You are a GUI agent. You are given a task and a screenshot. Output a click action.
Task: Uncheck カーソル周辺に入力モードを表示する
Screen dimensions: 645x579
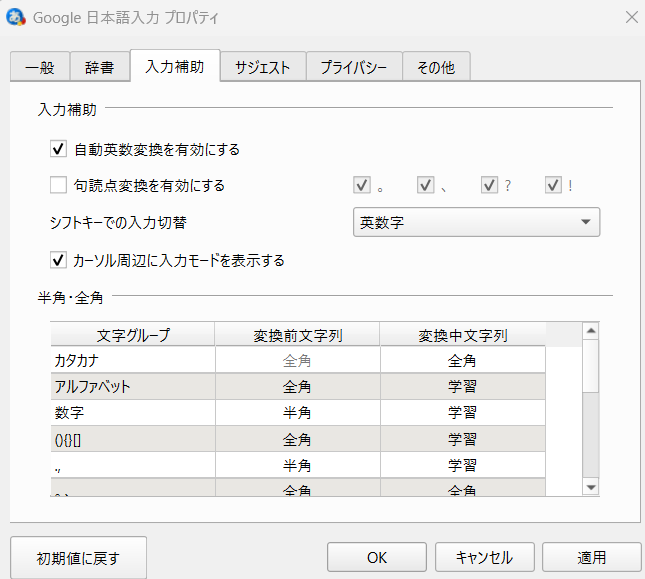point(58,260)
